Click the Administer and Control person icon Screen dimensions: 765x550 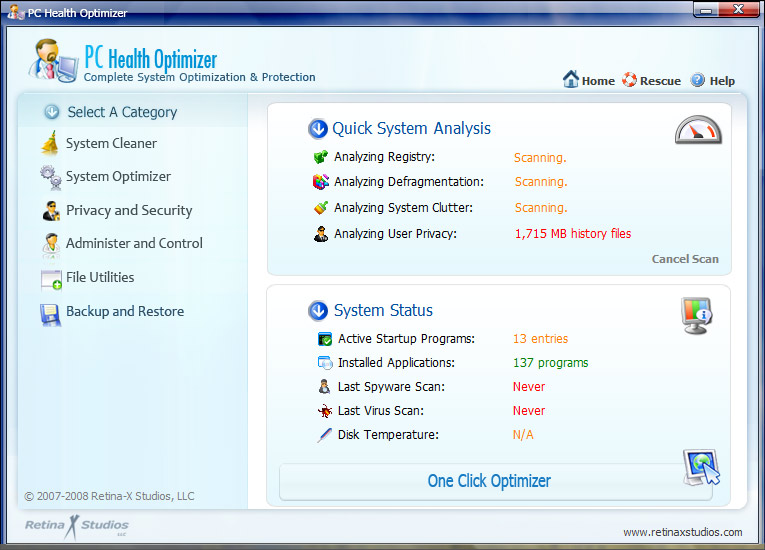click(x=51, y=244)
